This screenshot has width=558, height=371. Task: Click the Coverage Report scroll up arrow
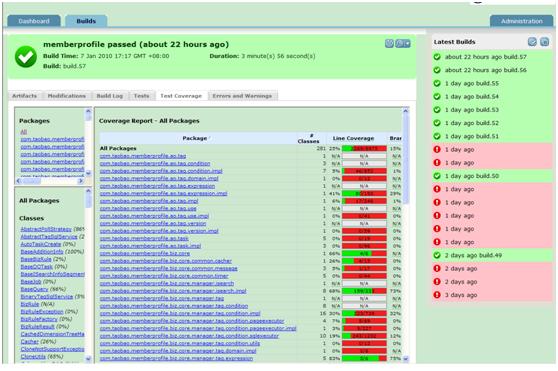click(x=405, y=111)
